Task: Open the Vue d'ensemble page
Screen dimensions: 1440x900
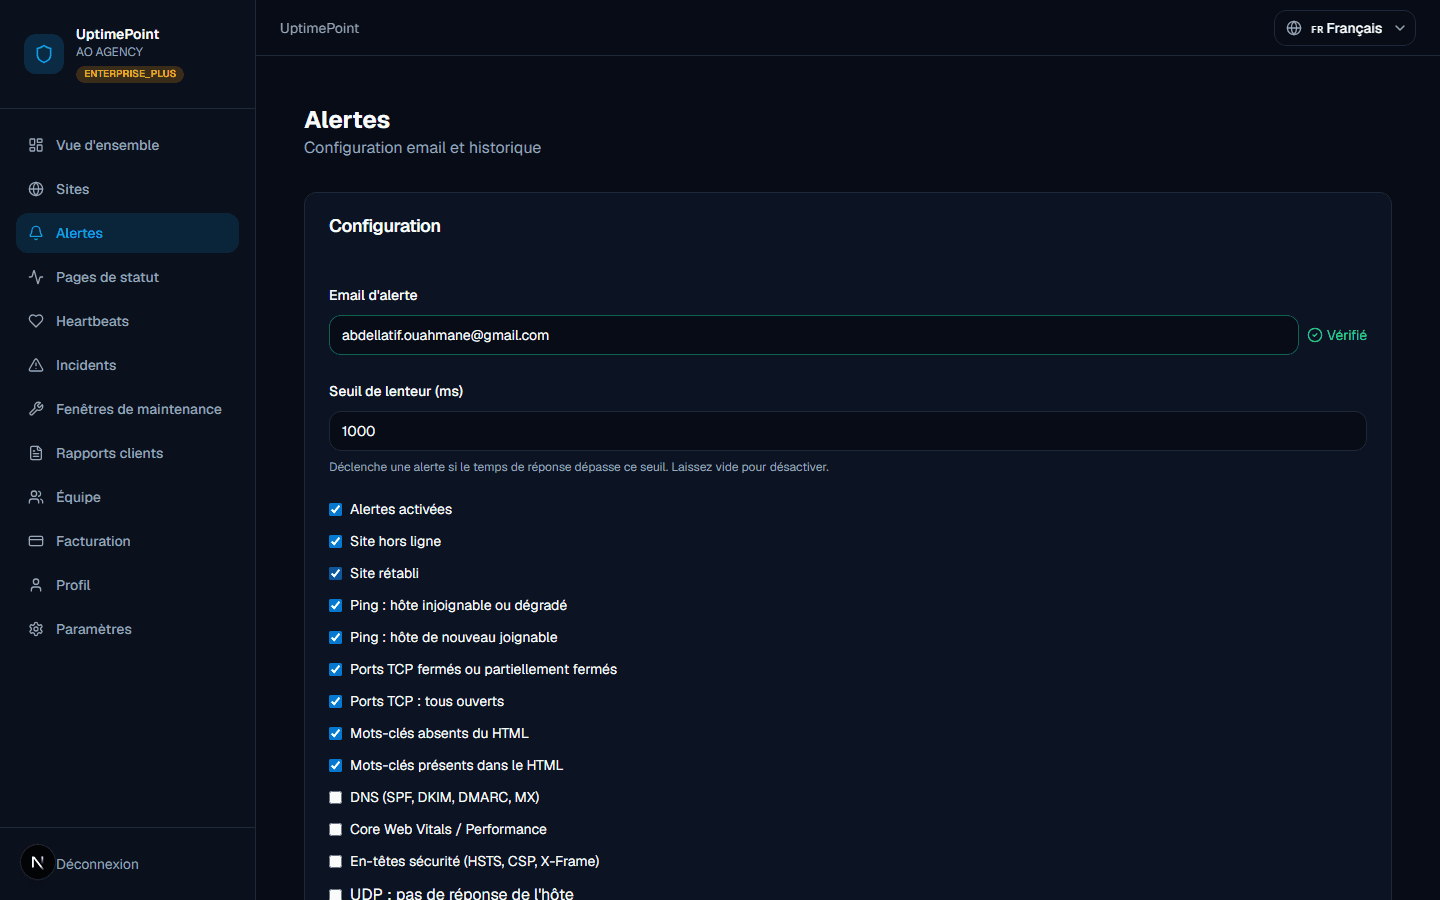Action: coord(127,145)
